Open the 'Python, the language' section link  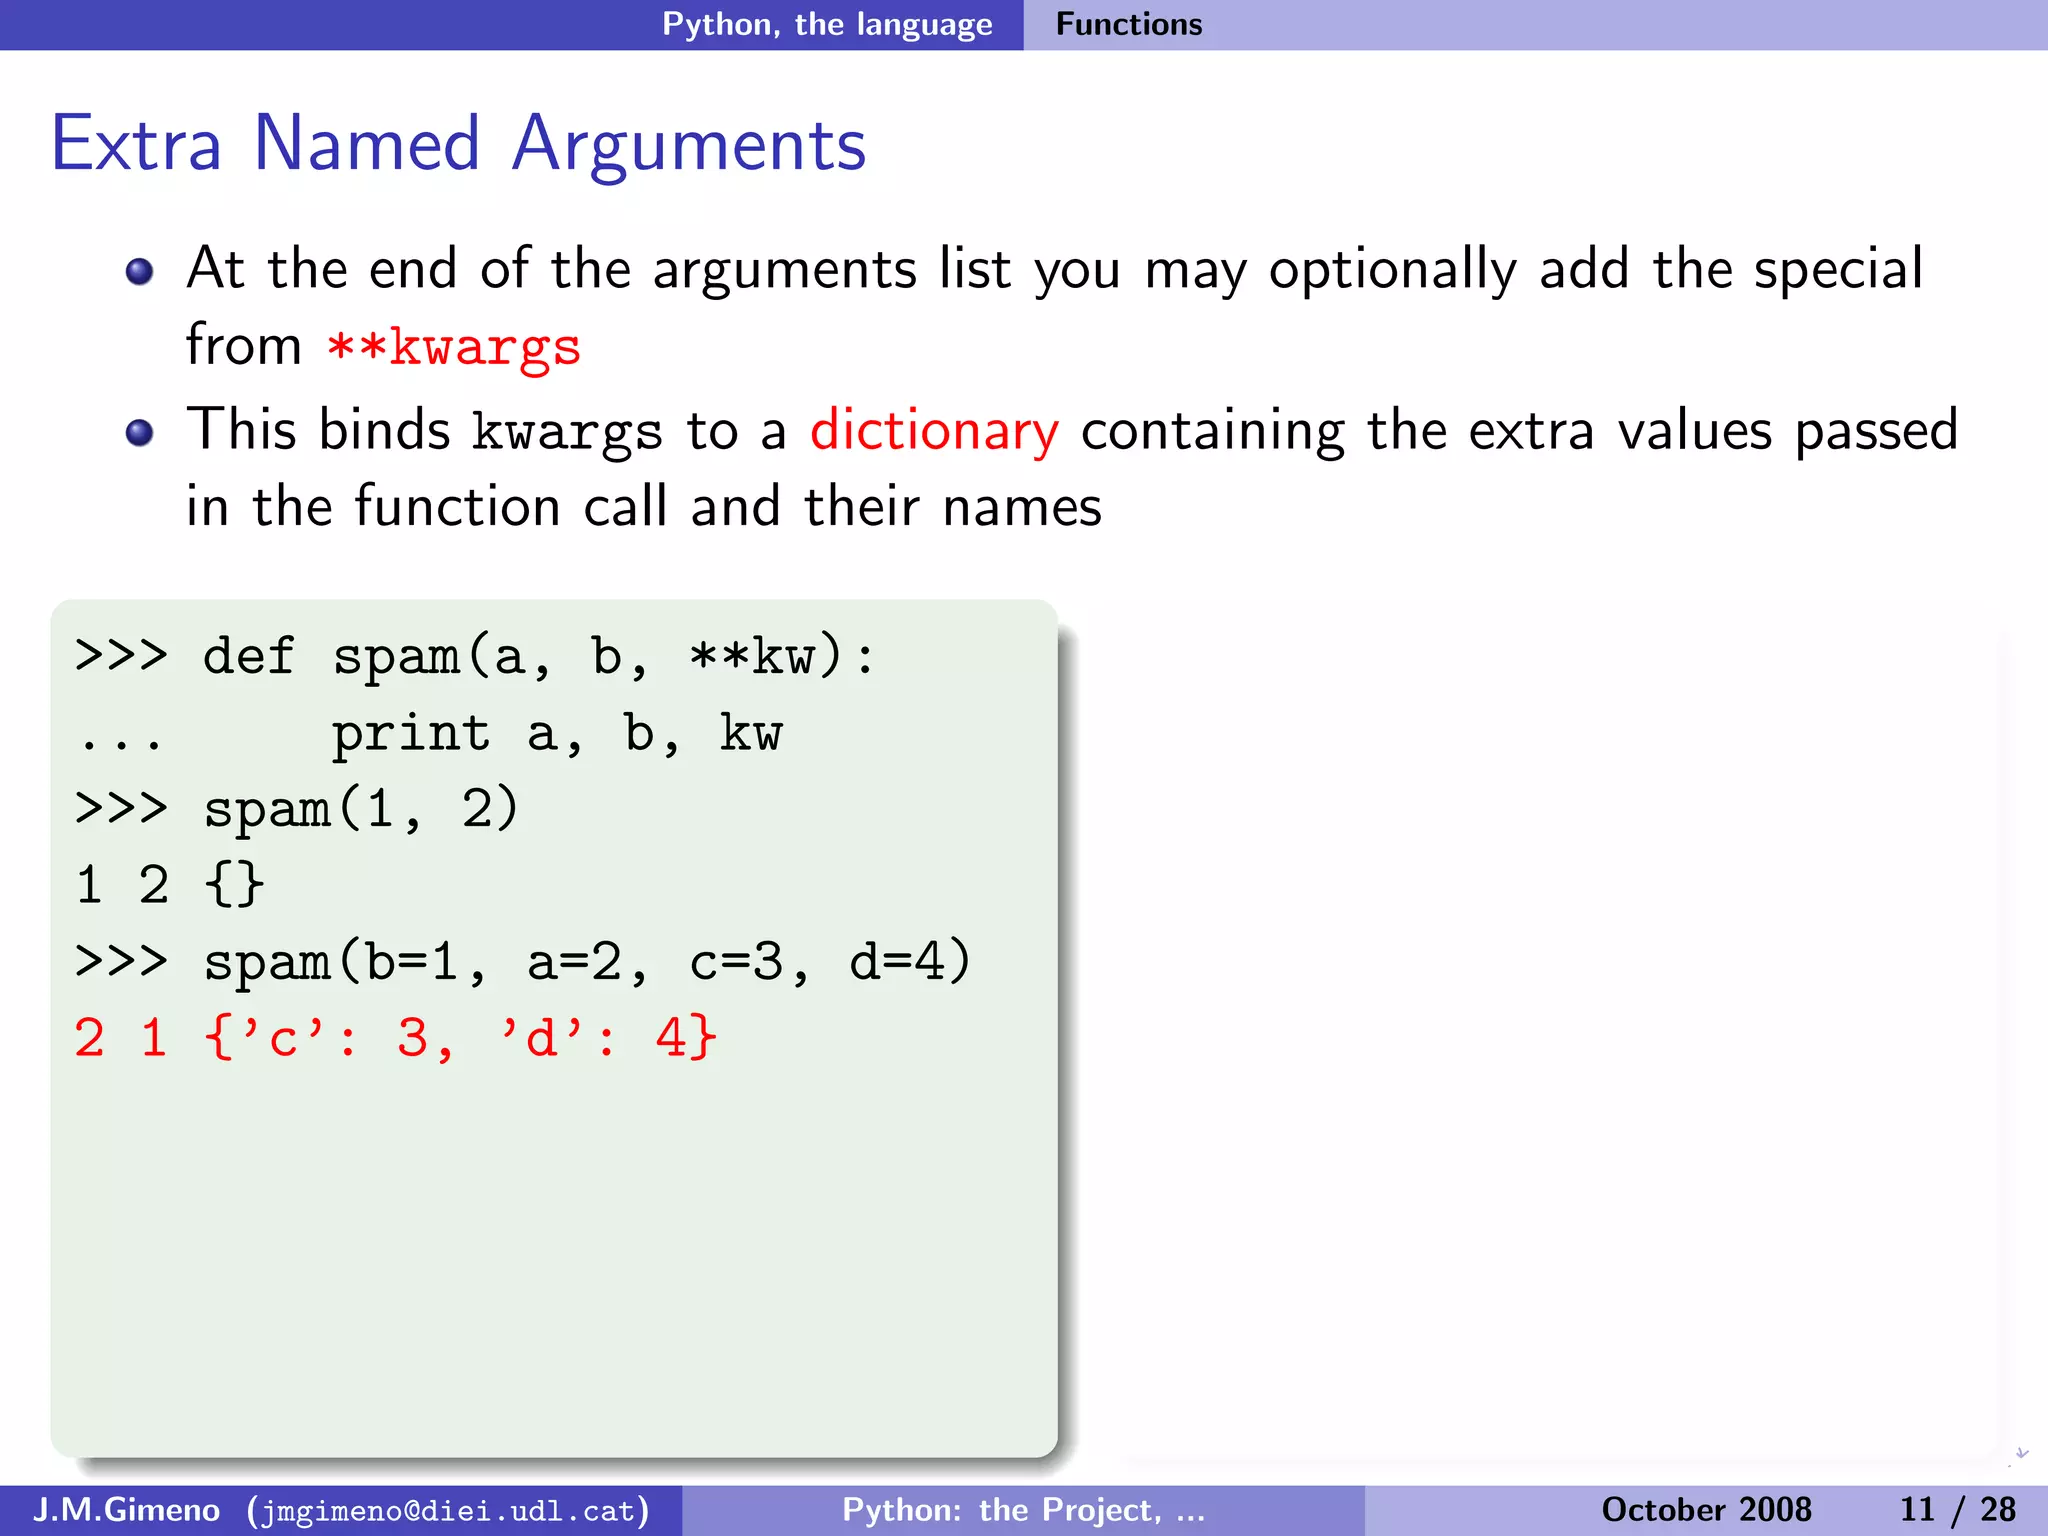[x=827, y=24]
